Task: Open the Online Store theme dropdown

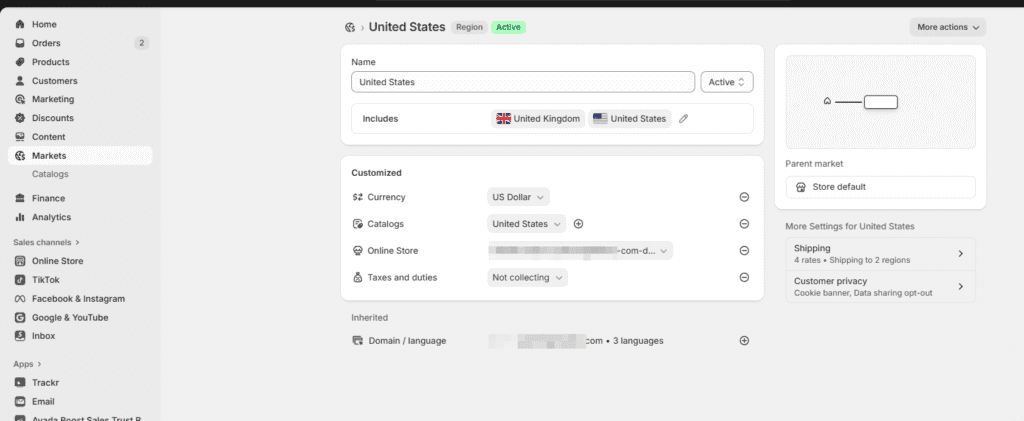Action: click(580, 251)
